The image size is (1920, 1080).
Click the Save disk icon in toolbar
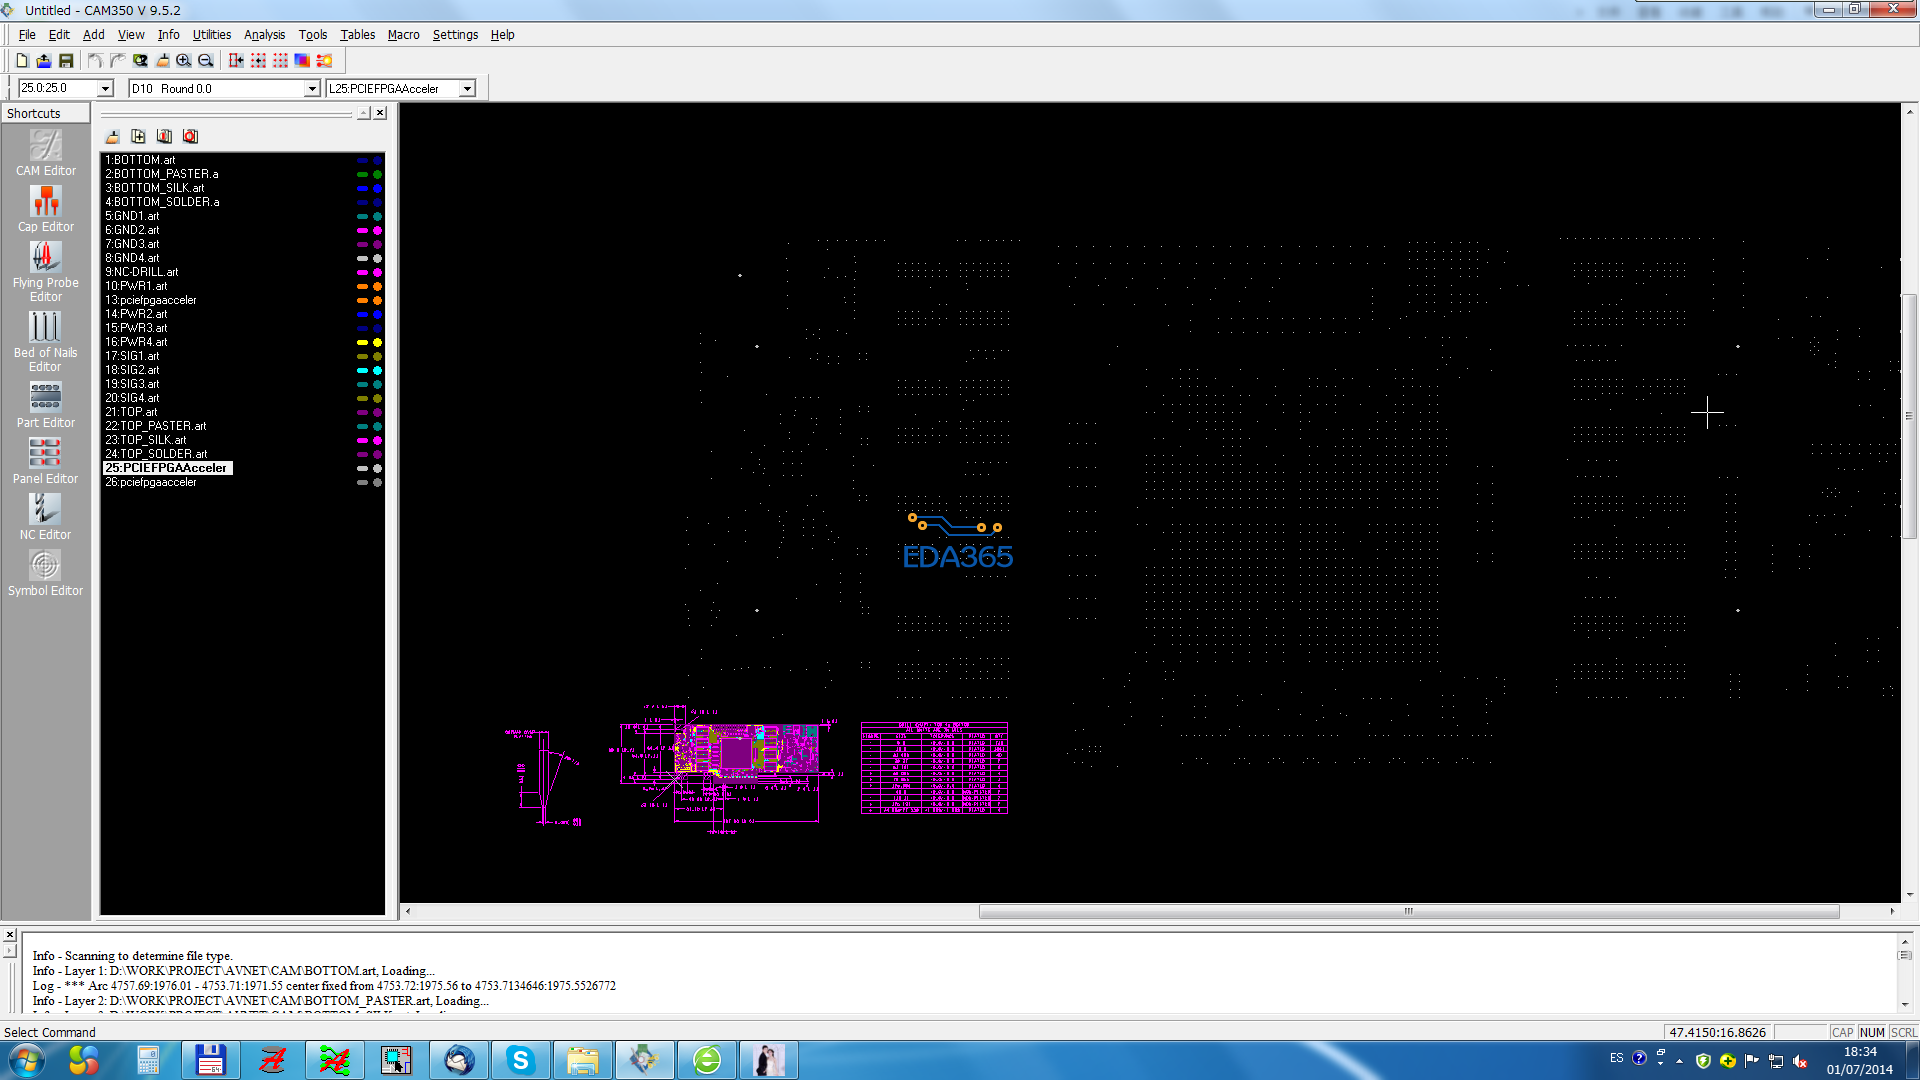tap(66, 61)
